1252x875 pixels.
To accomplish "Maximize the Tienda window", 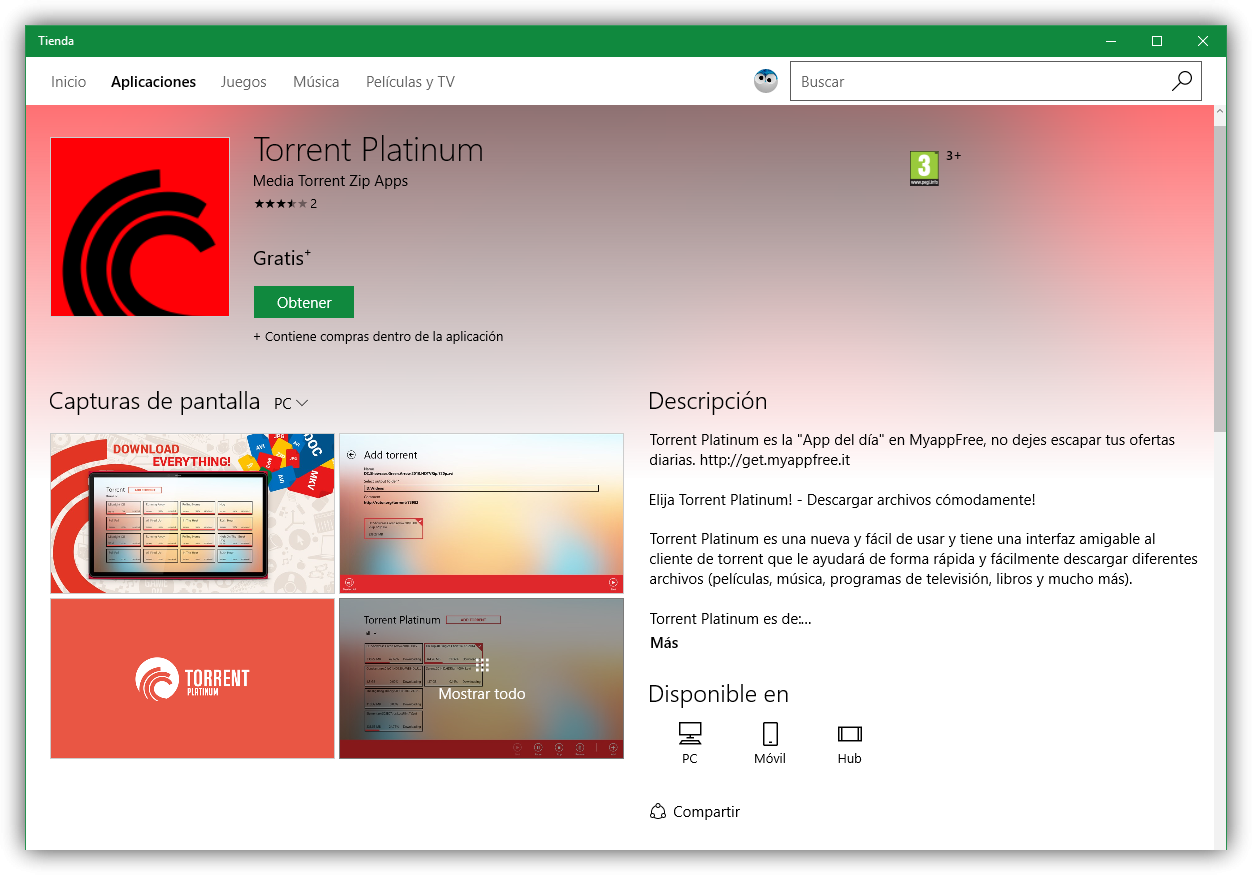I will [x=1157, y=41].
